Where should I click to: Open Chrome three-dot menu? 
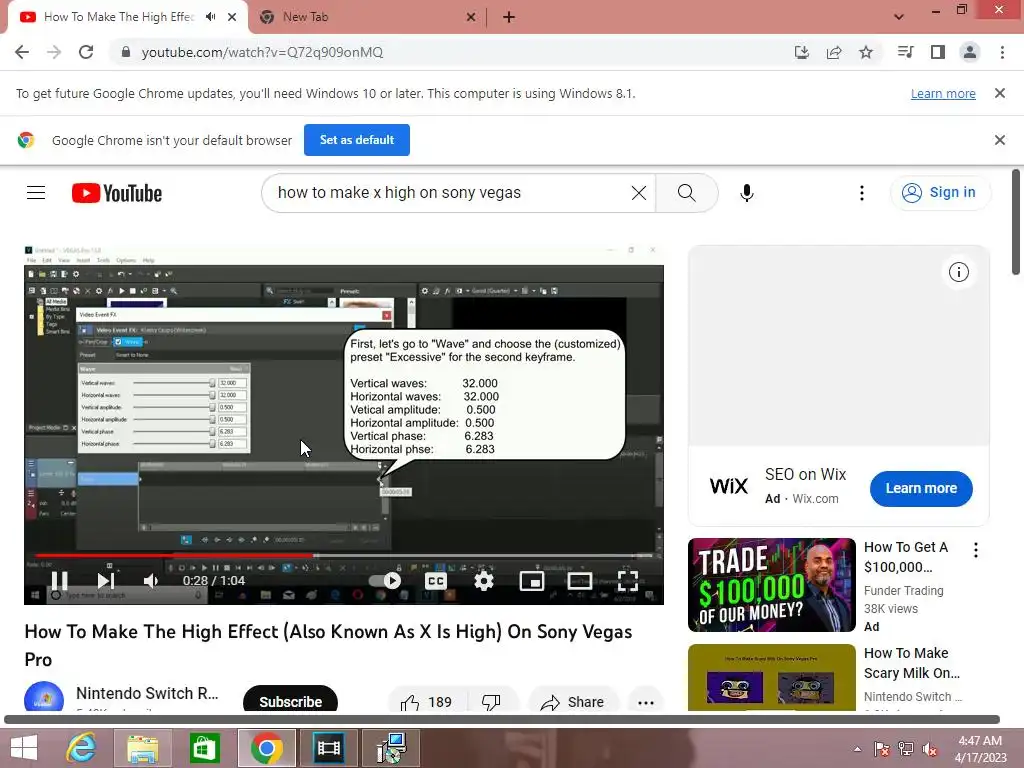[x=1002, y=52]
